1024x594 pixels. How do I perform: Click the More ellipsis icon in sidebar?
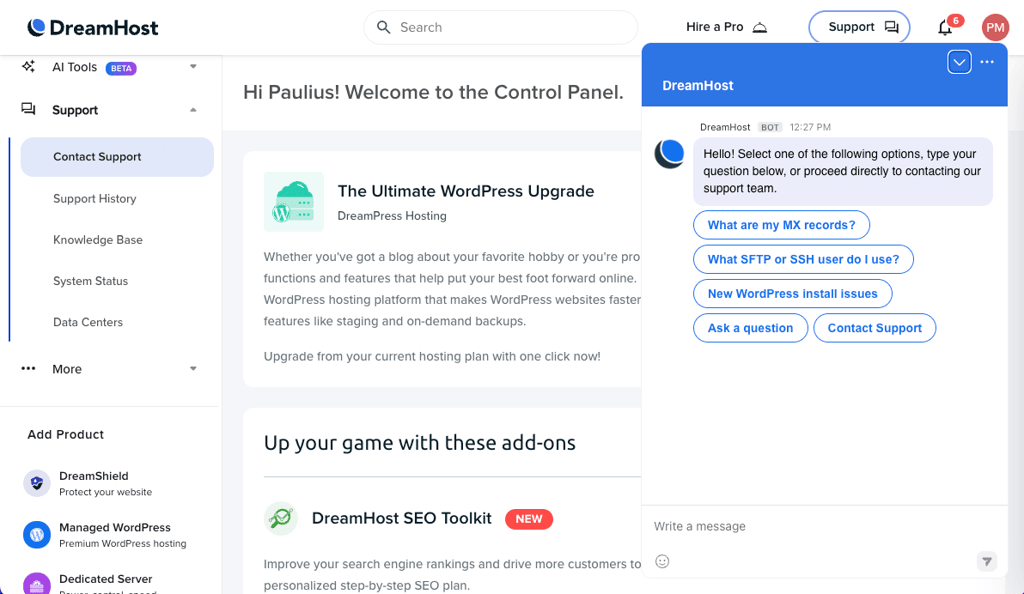28,368
